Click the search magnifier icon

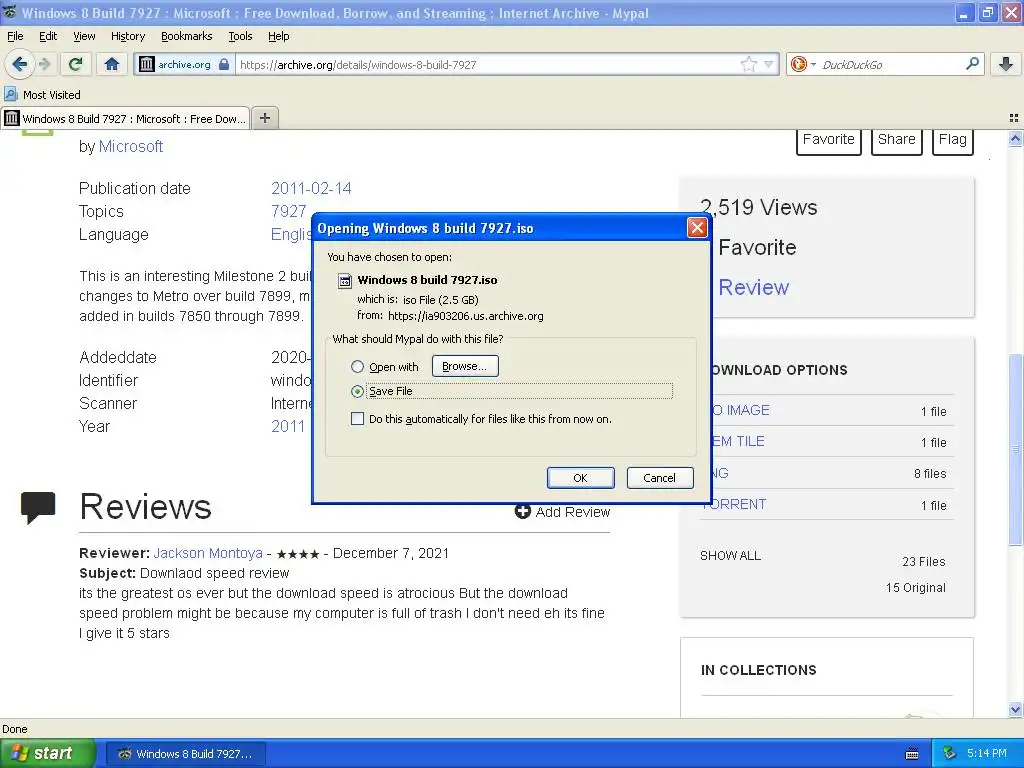pyautogui.click(x=972, y=64)
